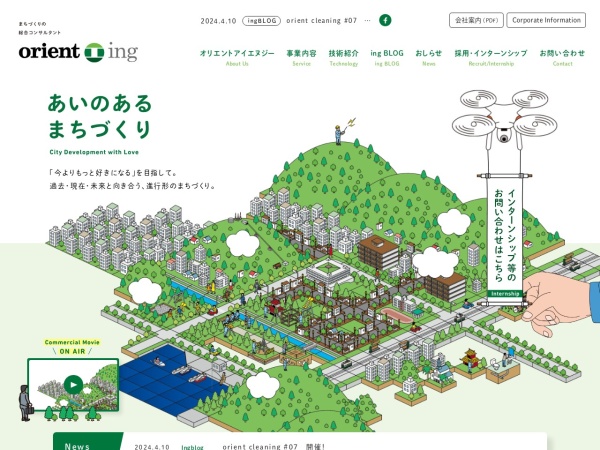The height and width of the screenshot is (450, 600).
Task: Open the Commercial Movie thumbnail
Action: coord(73,385)
